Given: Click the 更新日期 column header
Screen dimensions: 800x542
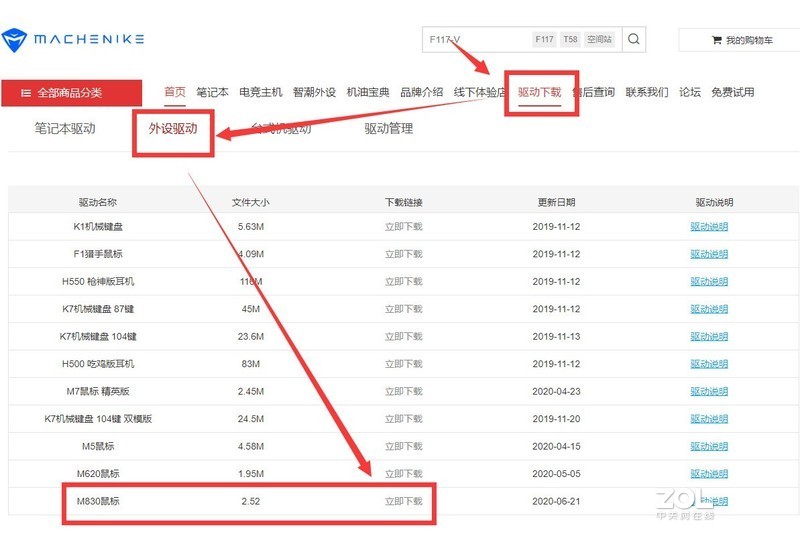Looking at the screenshot, I should (556, 203).
